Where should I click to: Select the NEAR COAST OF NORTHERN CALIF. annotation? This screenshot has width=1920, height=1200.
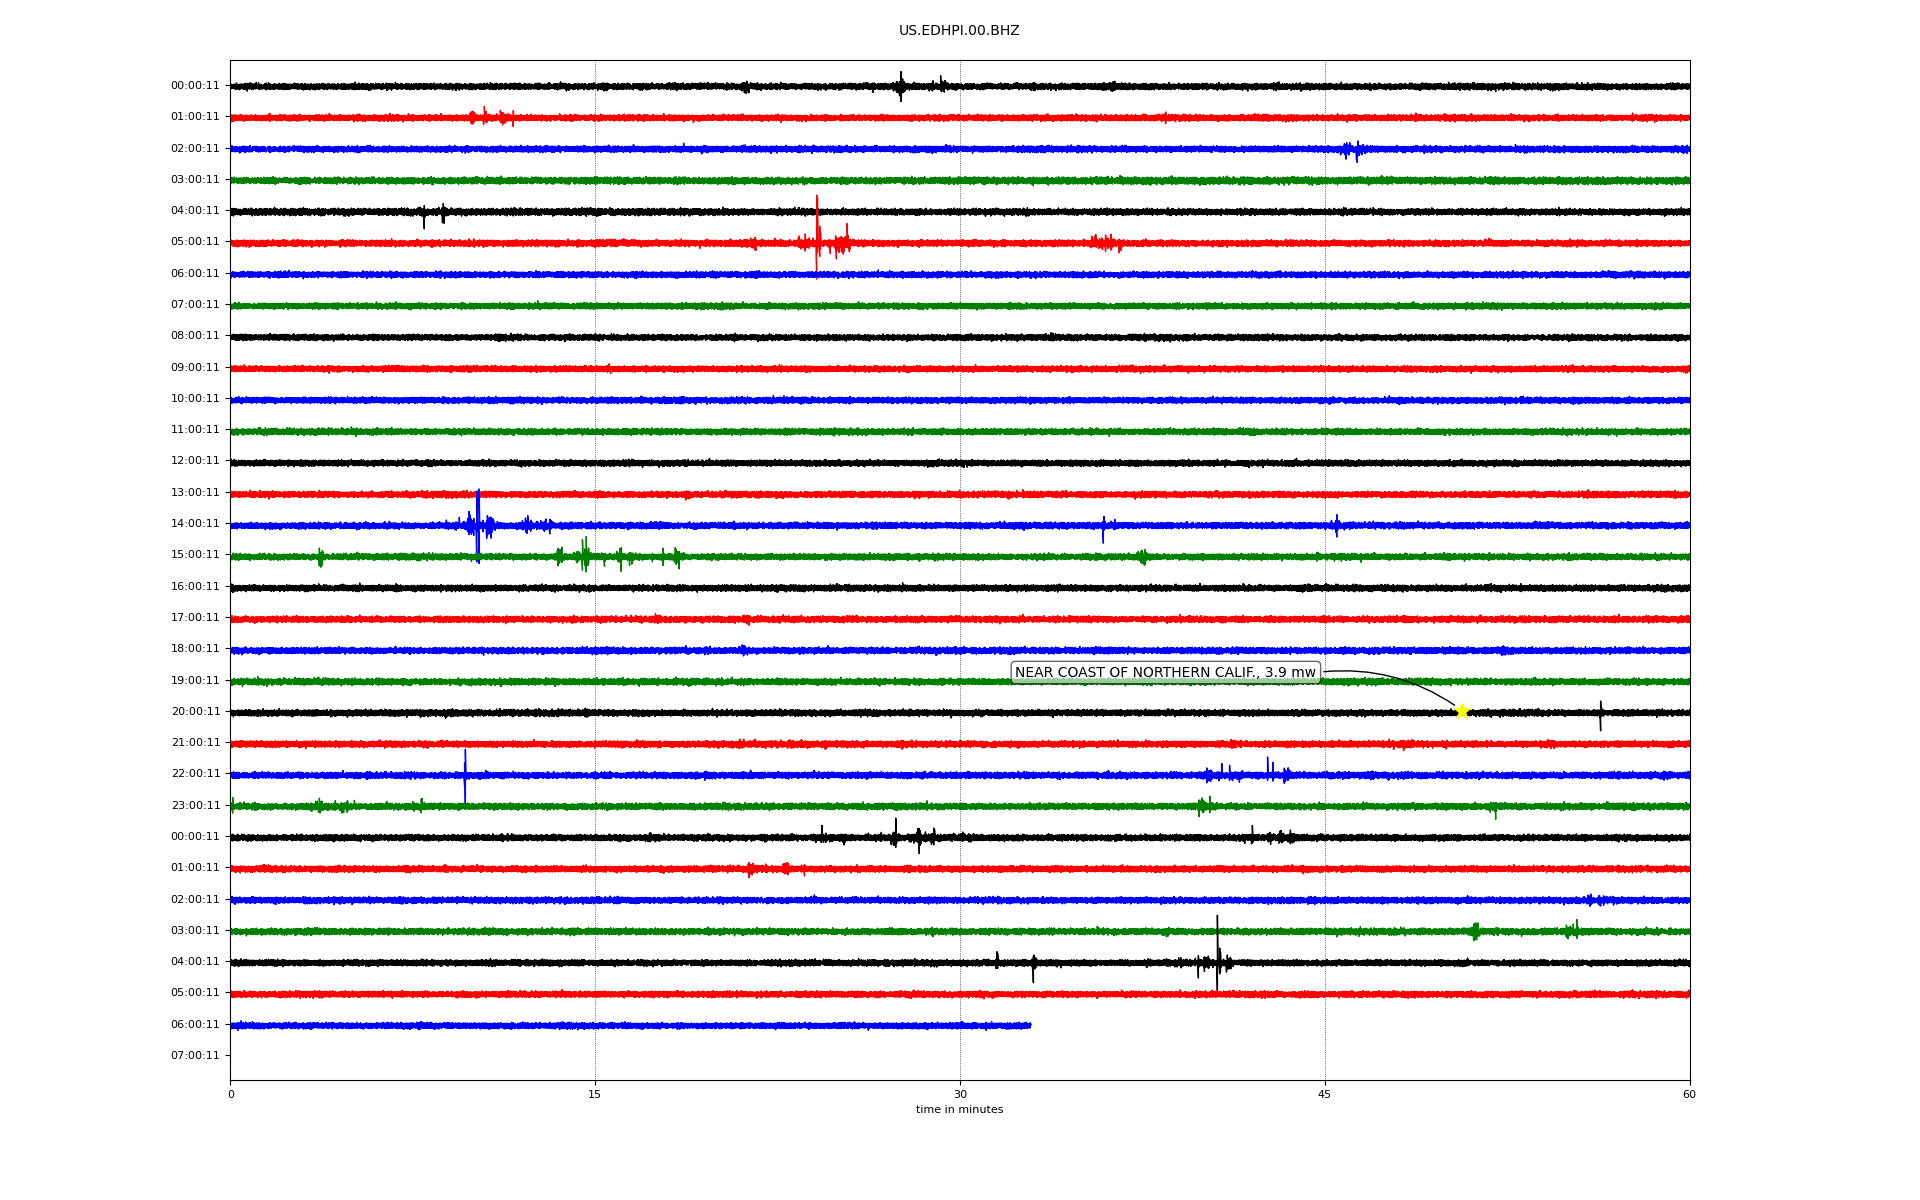(1165, 673)
